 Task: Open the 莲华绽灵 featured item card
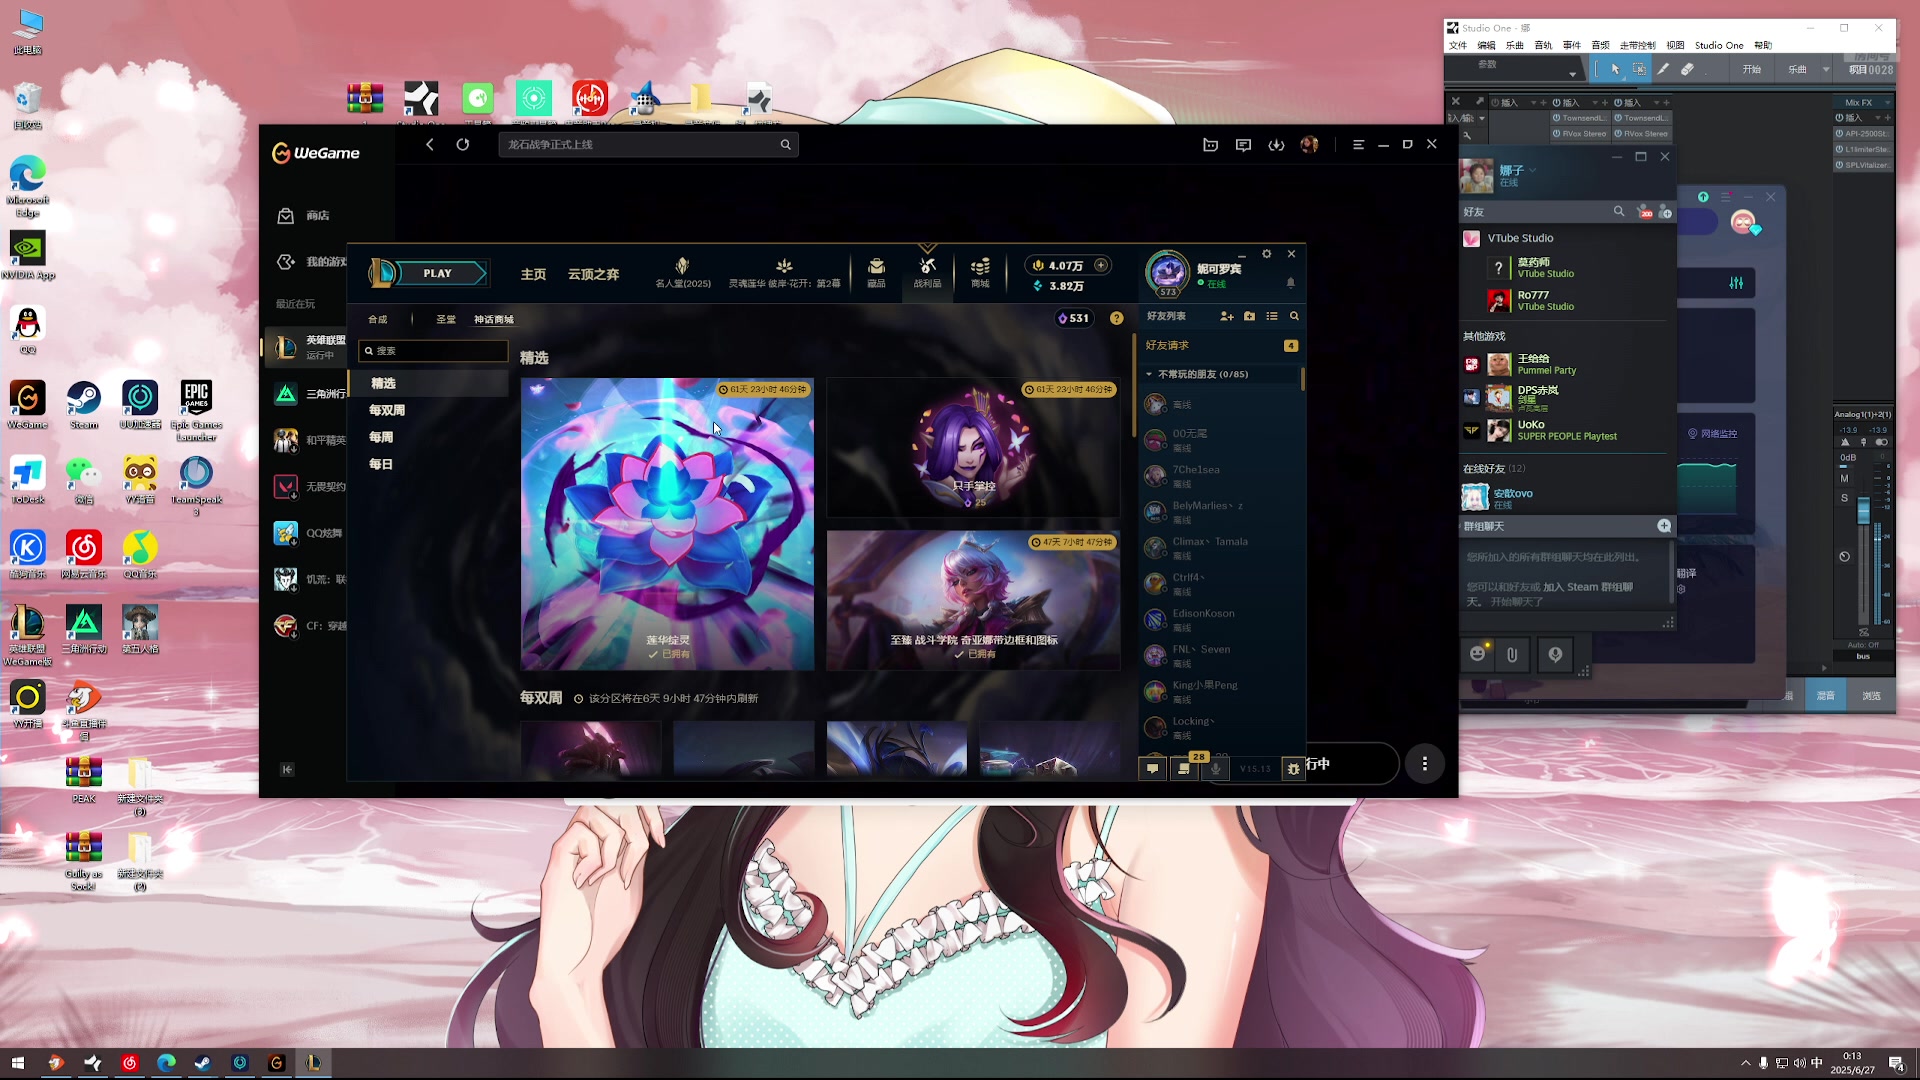[x=667, y=524]
